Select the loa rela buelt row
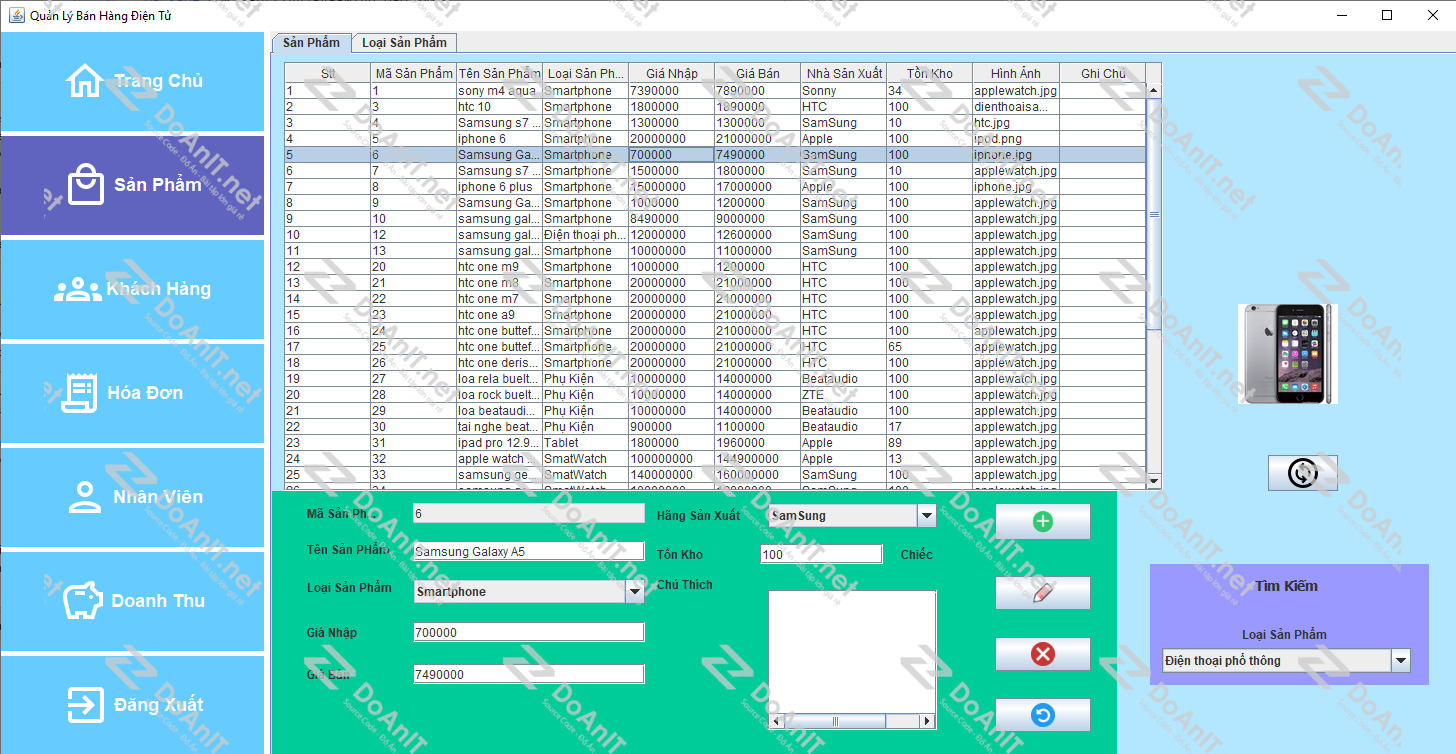Image resolution: width=1456 pixels, height=754 pixels. click(x=715, y=379)
